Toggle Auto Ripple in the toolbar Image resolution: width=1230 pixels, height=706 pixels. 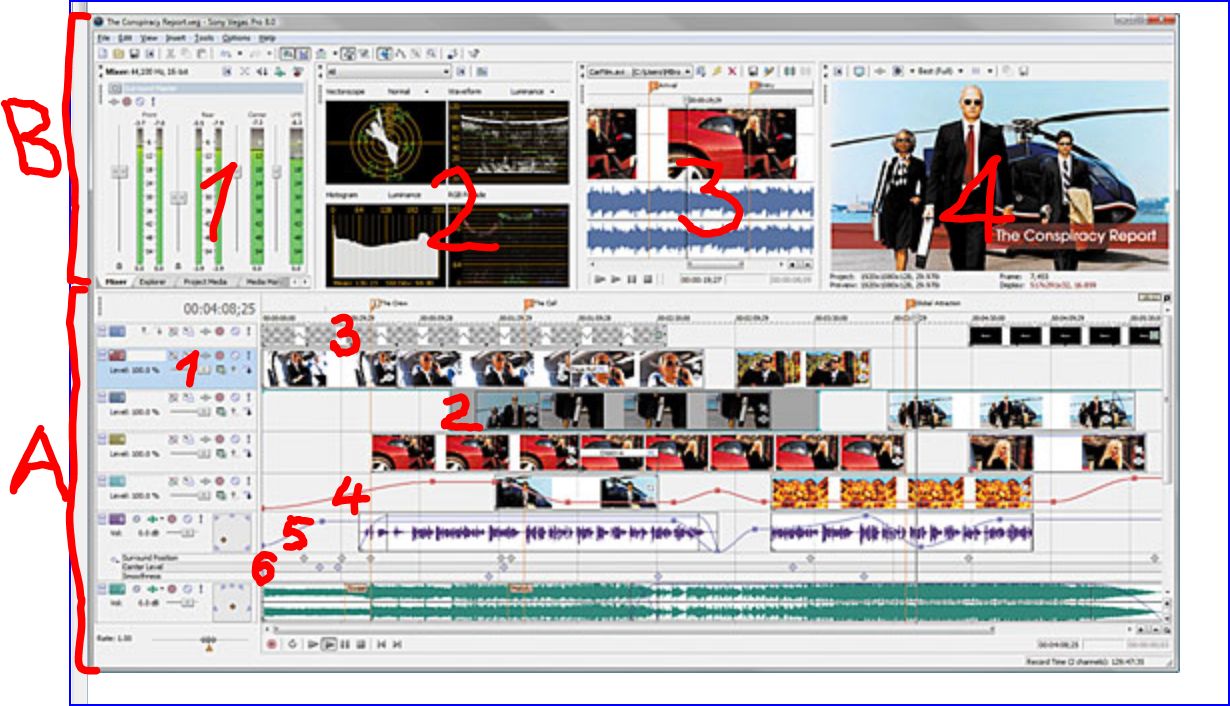point(320,54)
